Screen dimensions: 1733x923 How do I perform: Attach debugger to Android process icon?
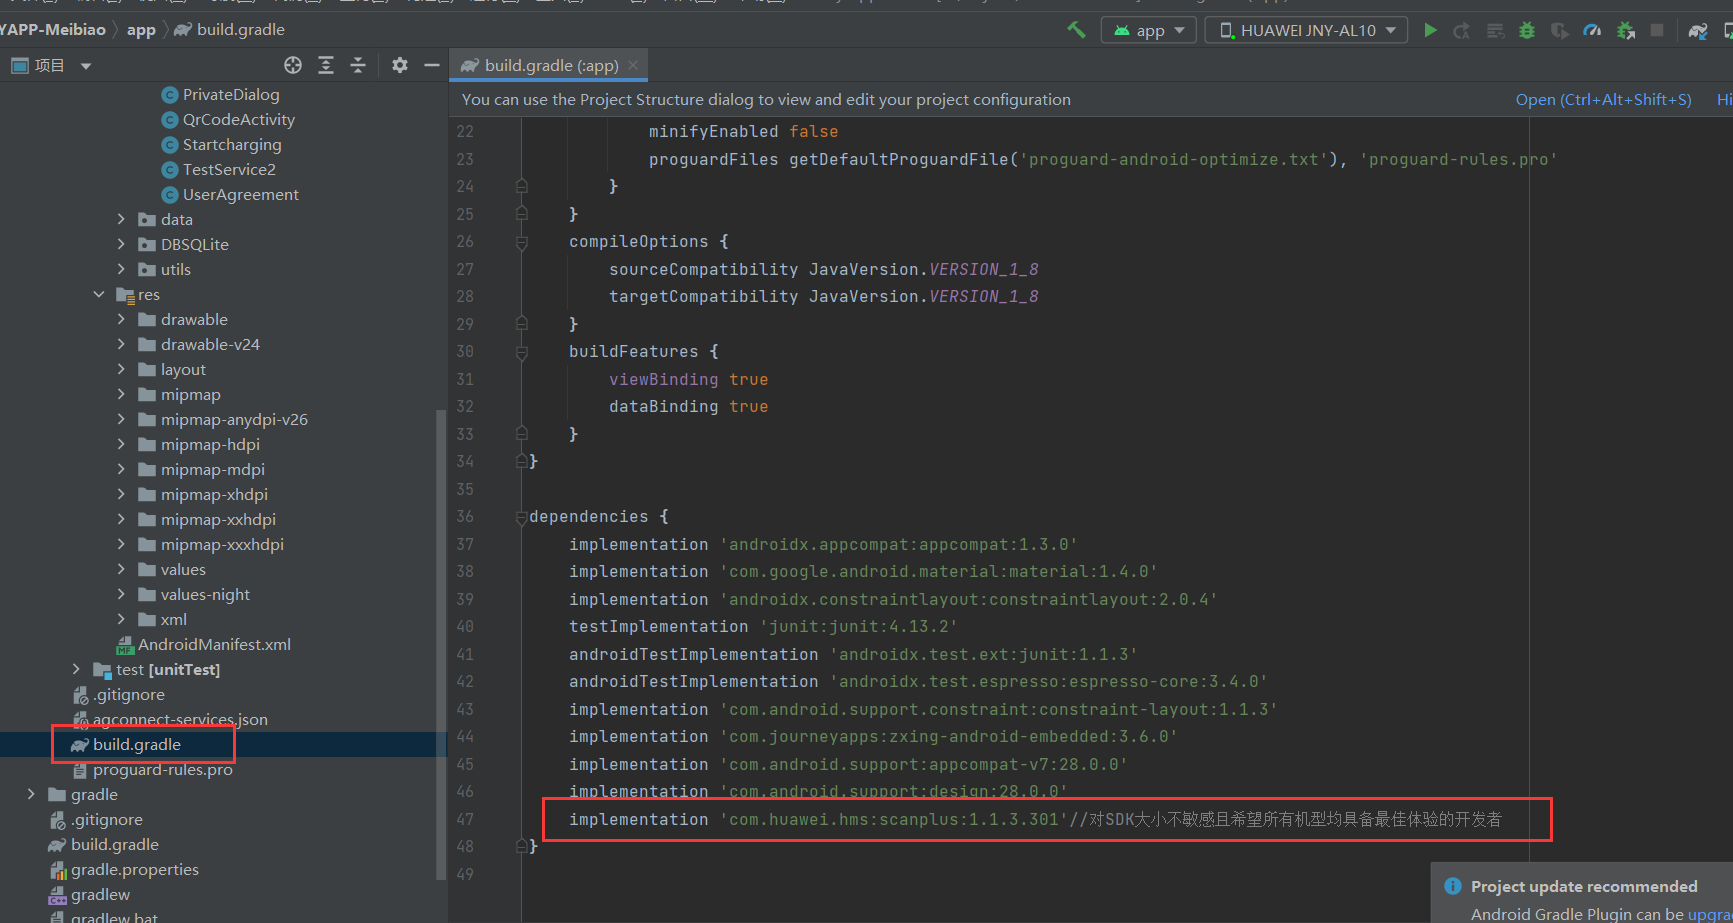point(1626,31)
